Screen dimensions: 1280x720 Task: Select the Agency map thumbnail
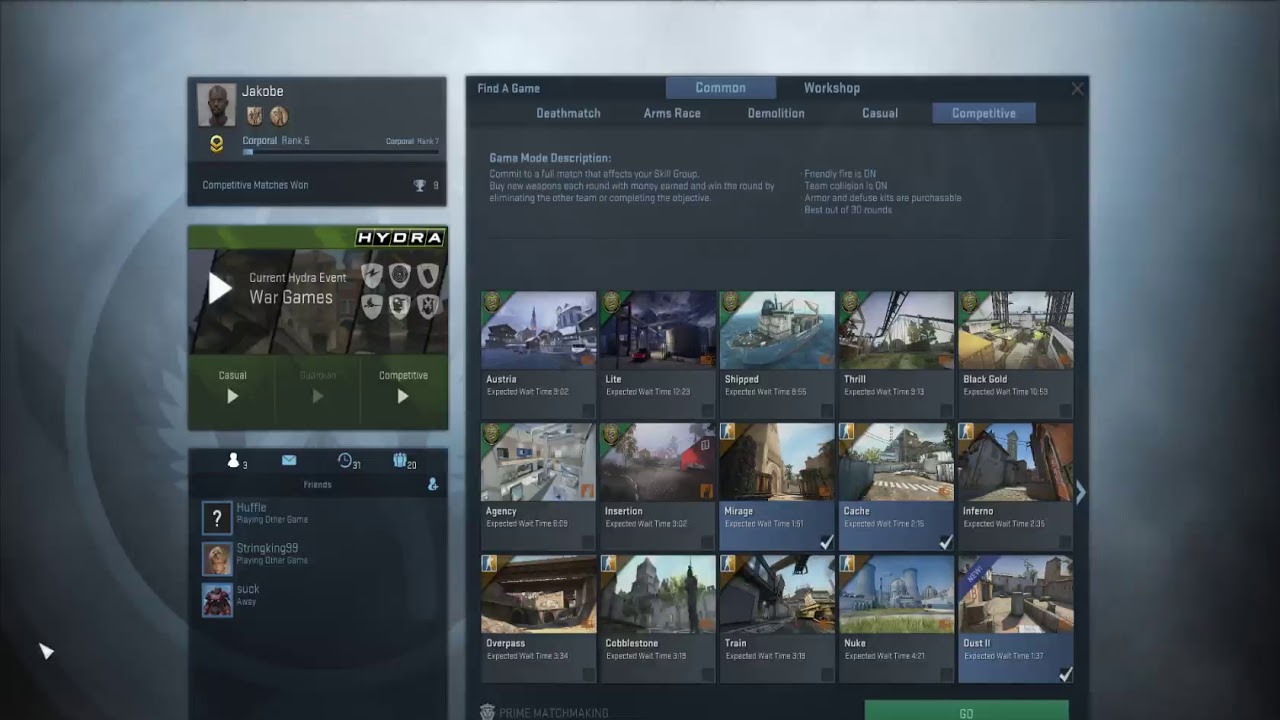538,462
